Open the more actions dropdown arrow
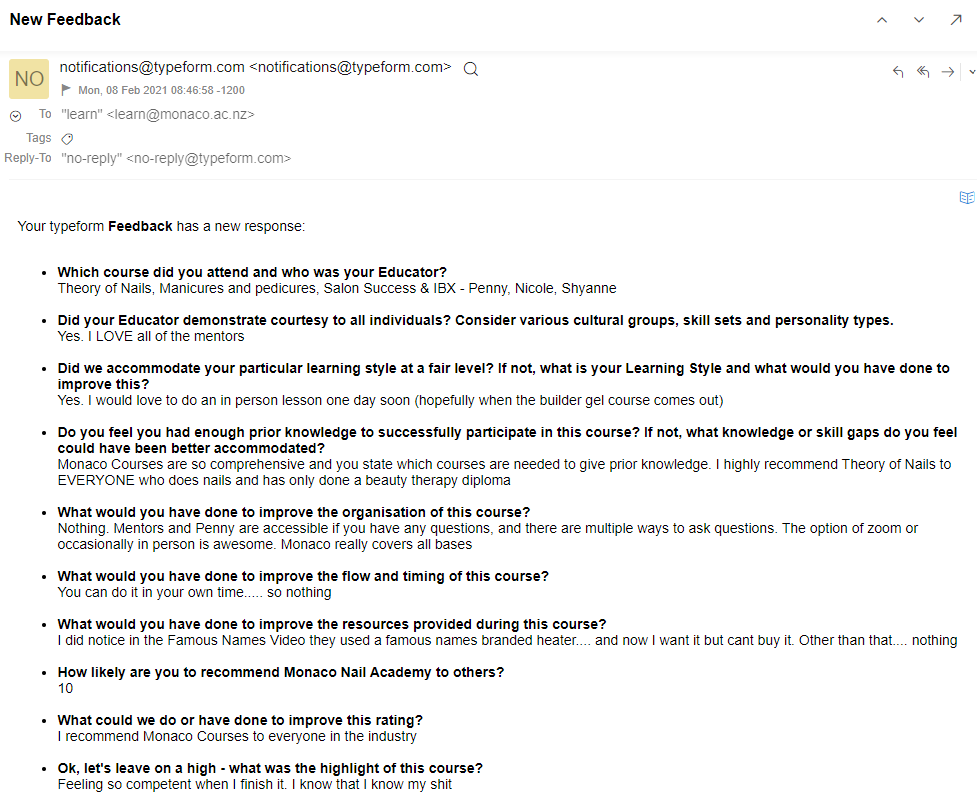The height and width of the screenshot is (807, 977). 972,72
